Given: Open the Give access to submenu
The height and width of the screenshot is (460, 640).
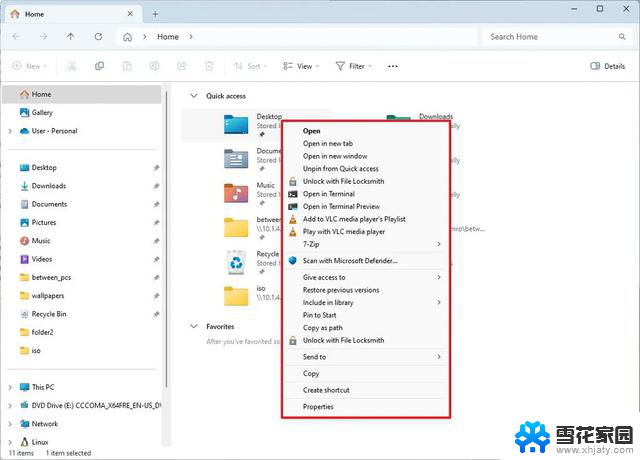Looking at the screenshot, I should 366,278.
